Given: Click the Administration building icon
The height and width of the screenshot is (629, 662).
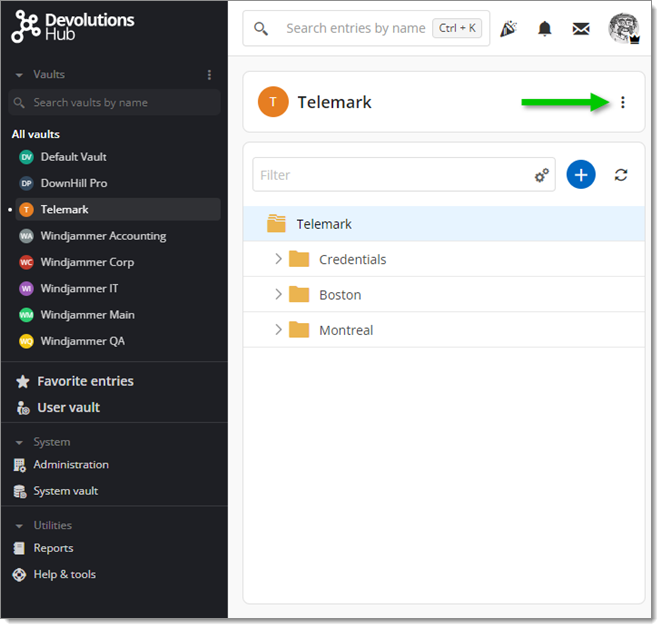Looking at the screenshot, I should point(19,465).
